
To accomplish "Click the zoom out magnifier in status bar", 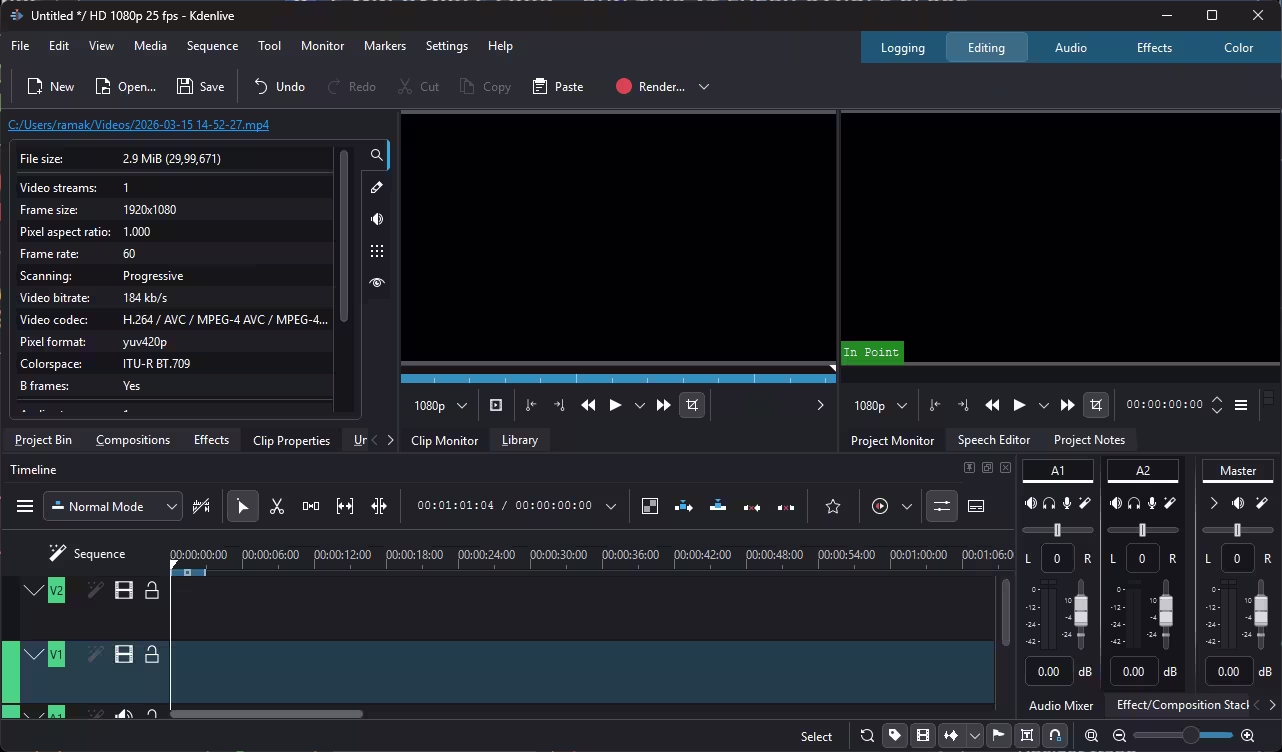I will click(x=1120, y=736).
